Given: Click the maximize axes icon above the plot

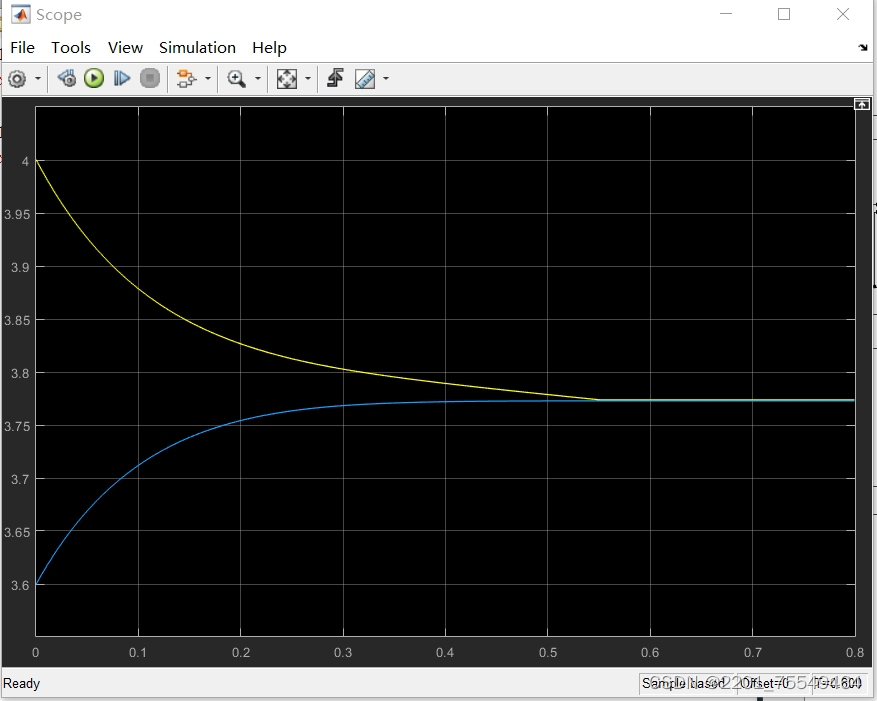Looking at the screenshot, I should tap(862, 104).
